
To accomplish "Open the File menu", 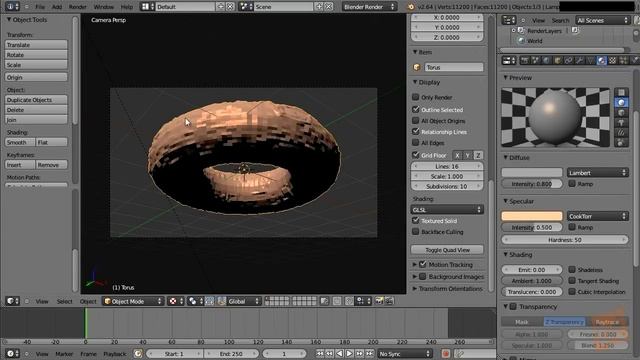I will (40, 7).
